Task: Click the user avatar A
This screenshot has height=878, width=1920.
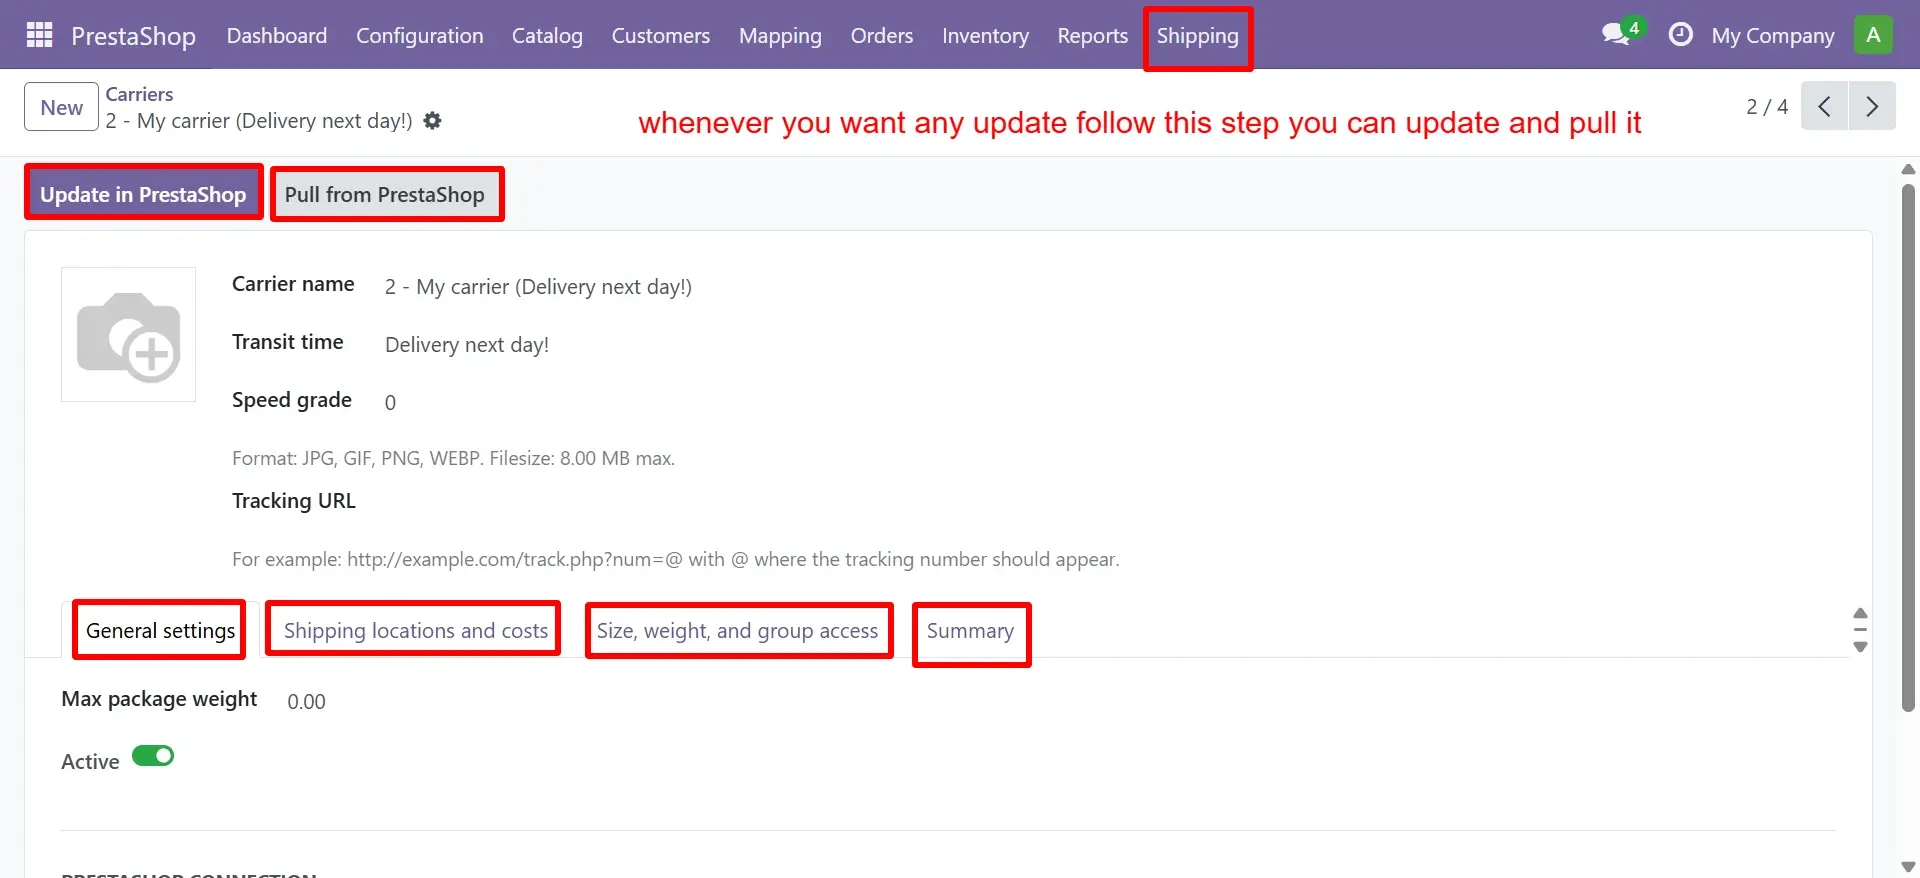Action: pyautogui.click(x=1873, y=35)
